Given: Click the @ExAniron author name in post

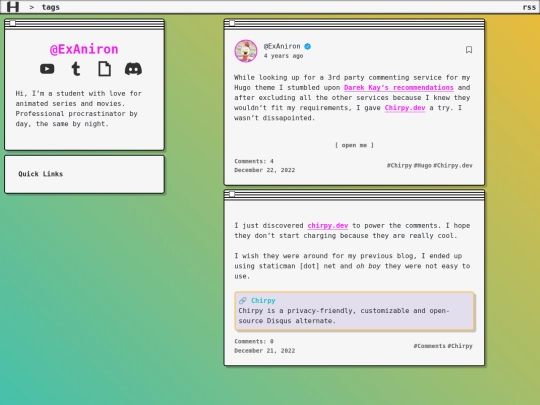Looking at the screenshot, I should tap(282, 46).
